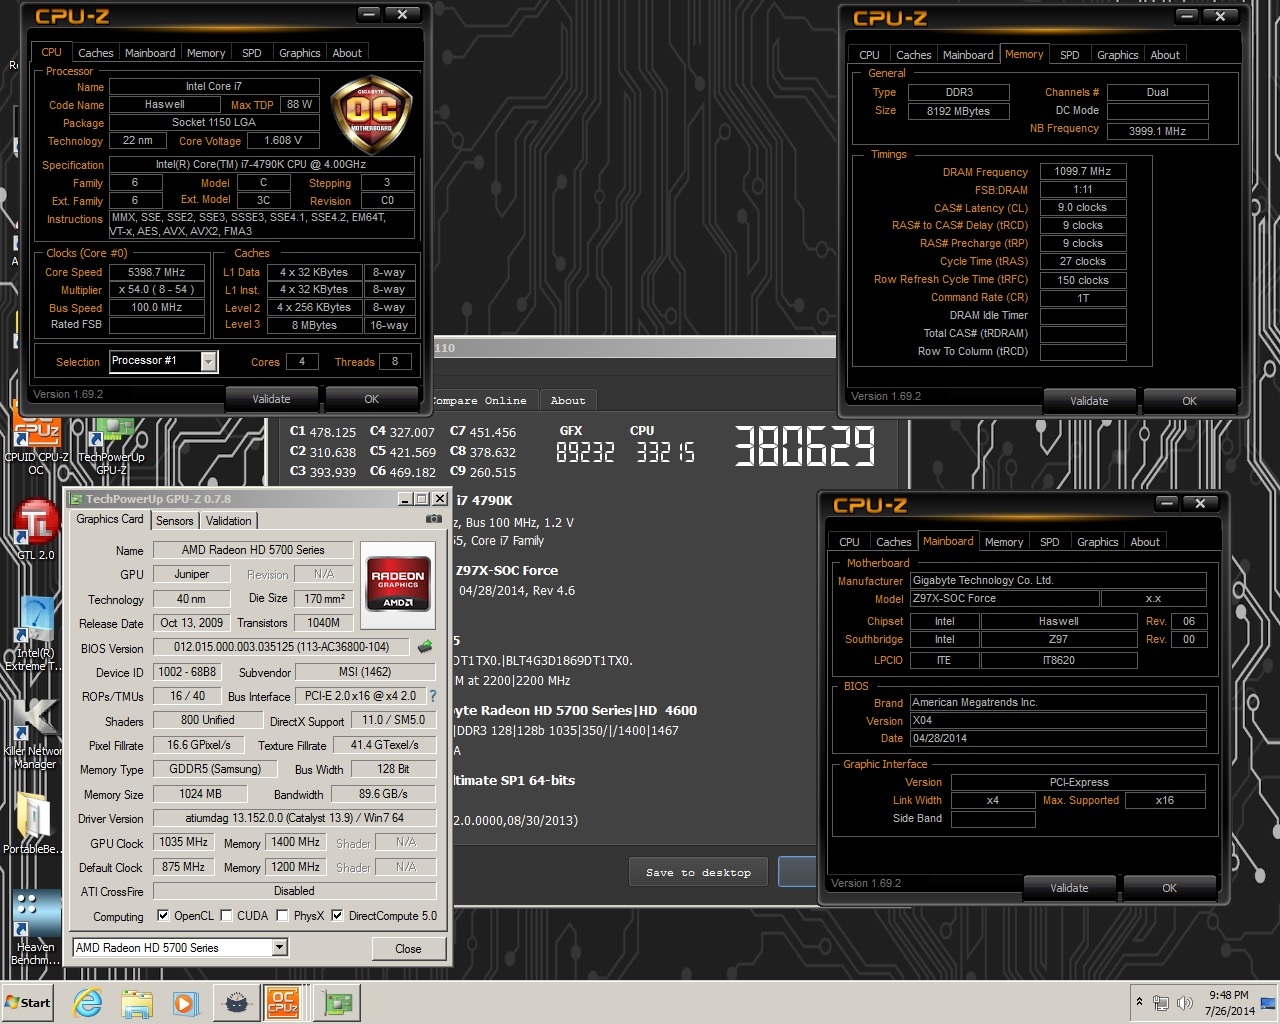Click the GPU-Z screenshot camera icon

coord(433,519)
